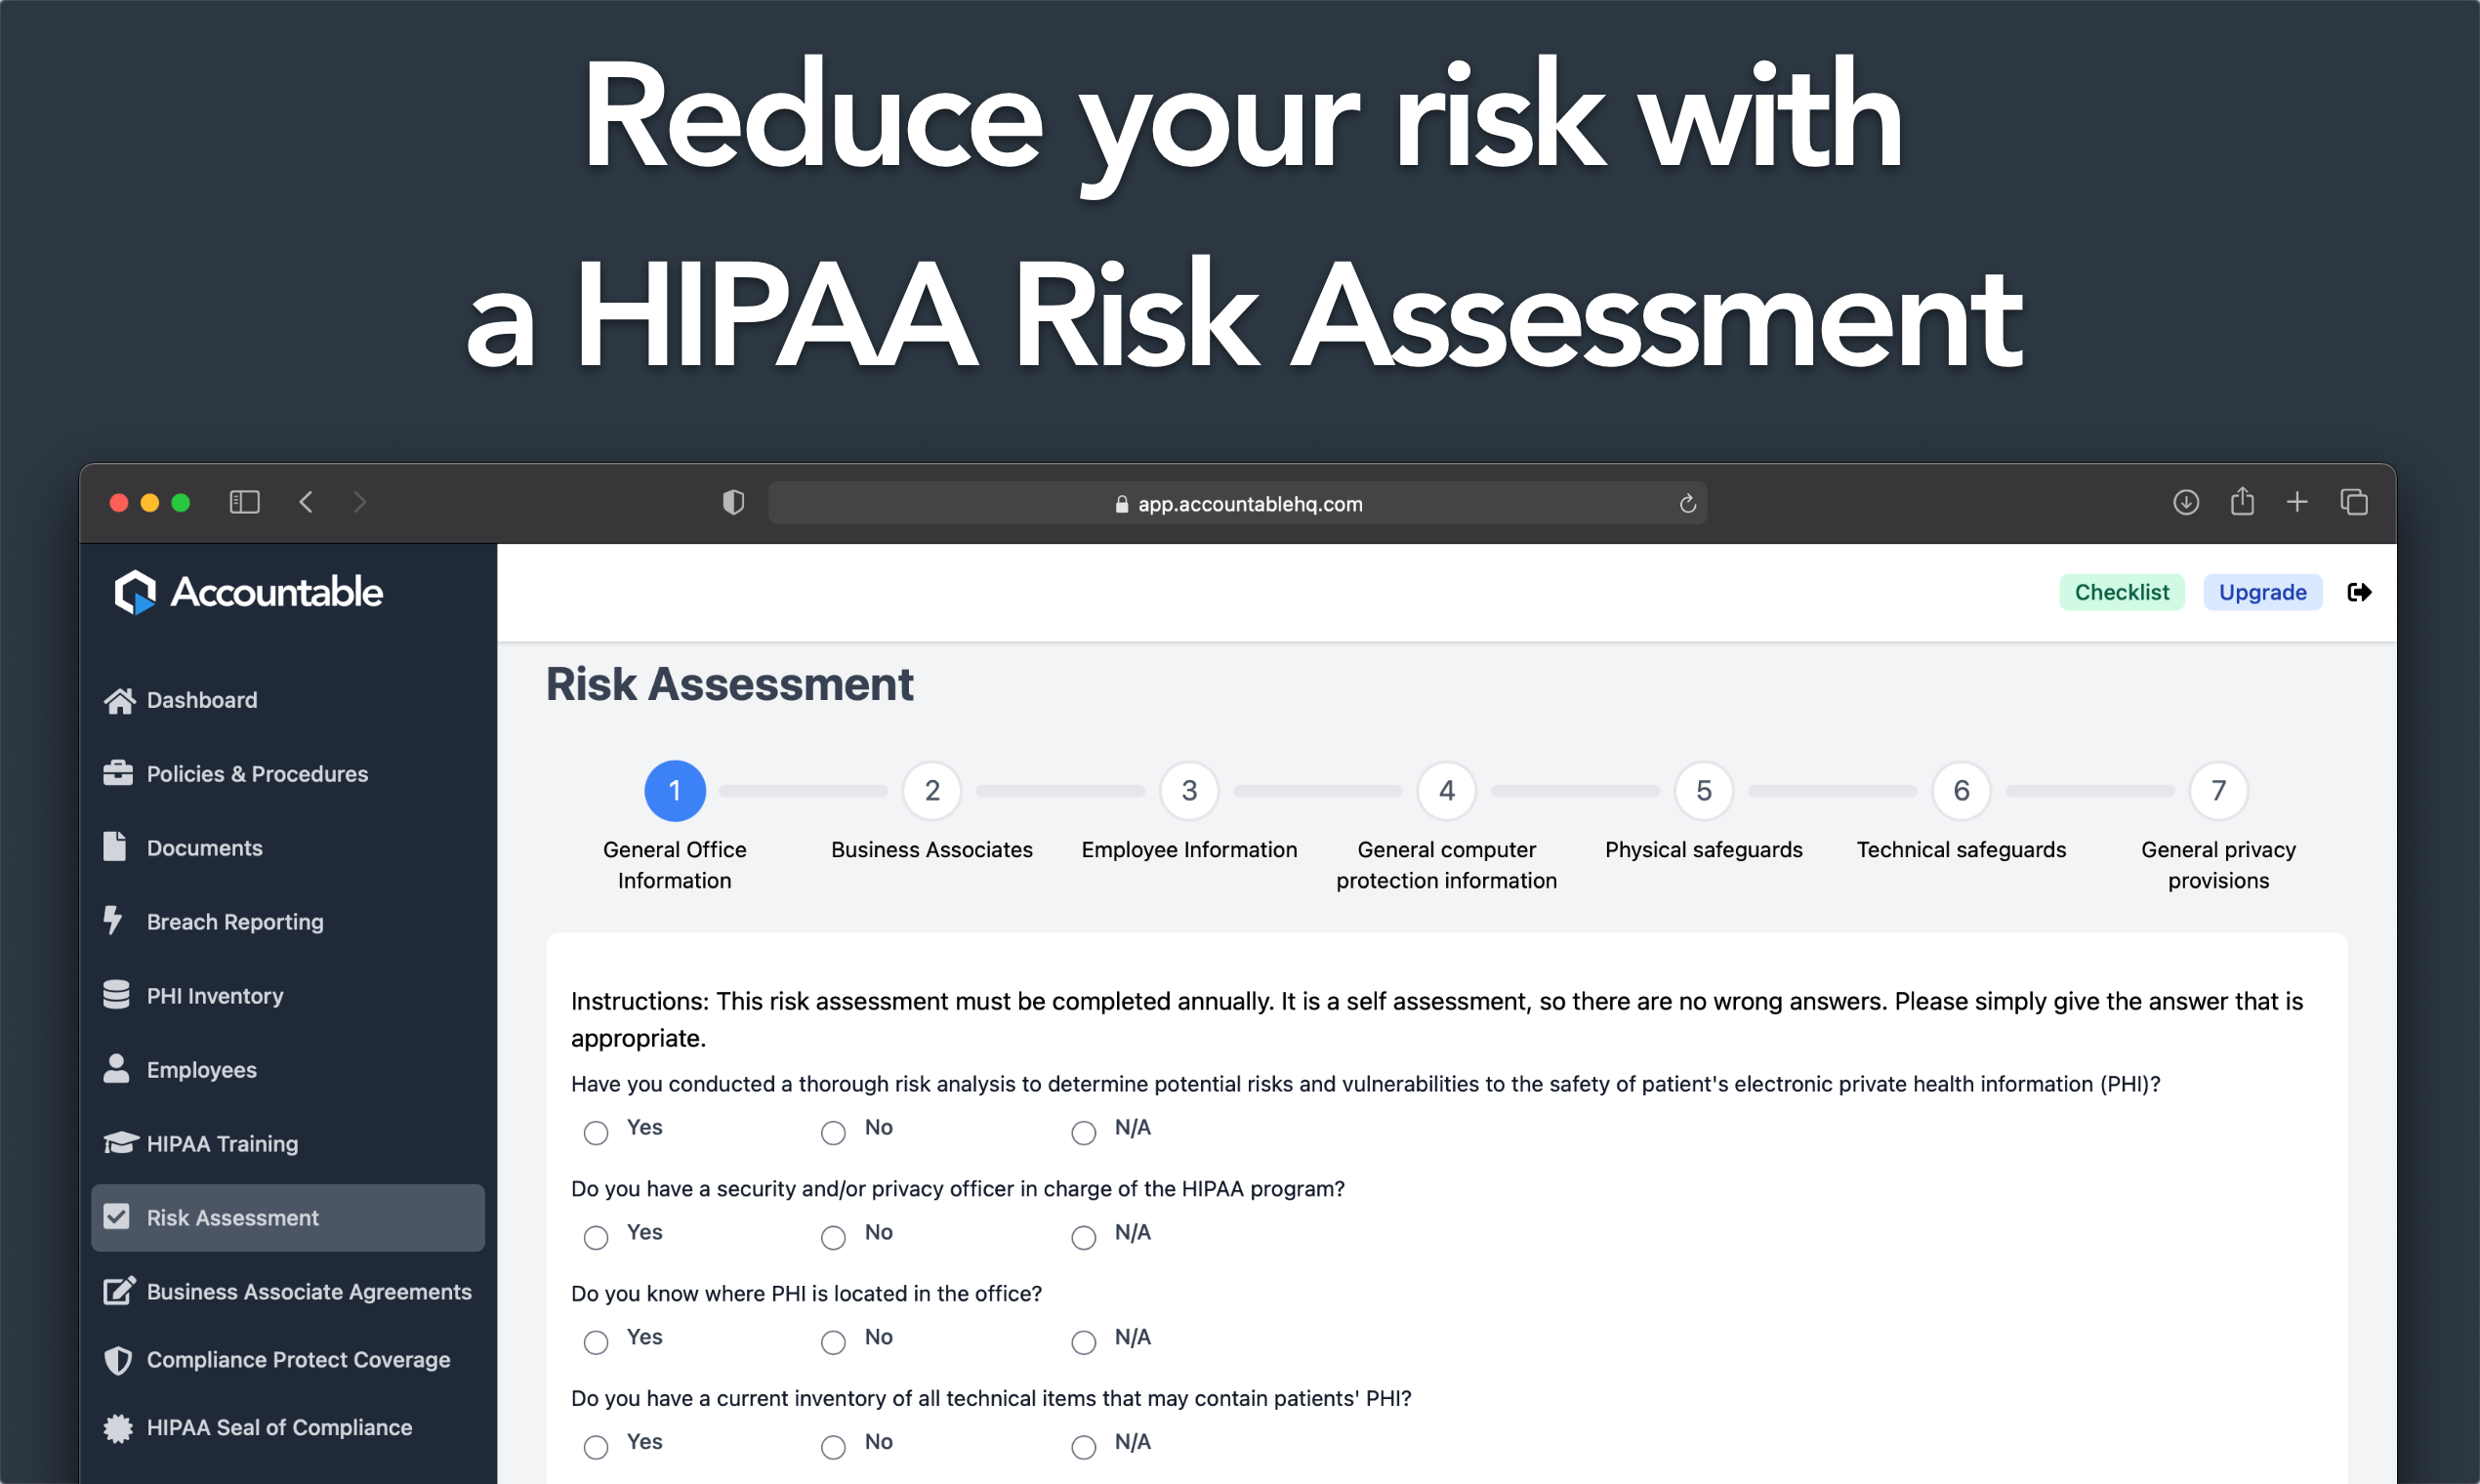2480x1484 pixels.
Task: Click the Employees person icon
Action: click(116, 1068)
